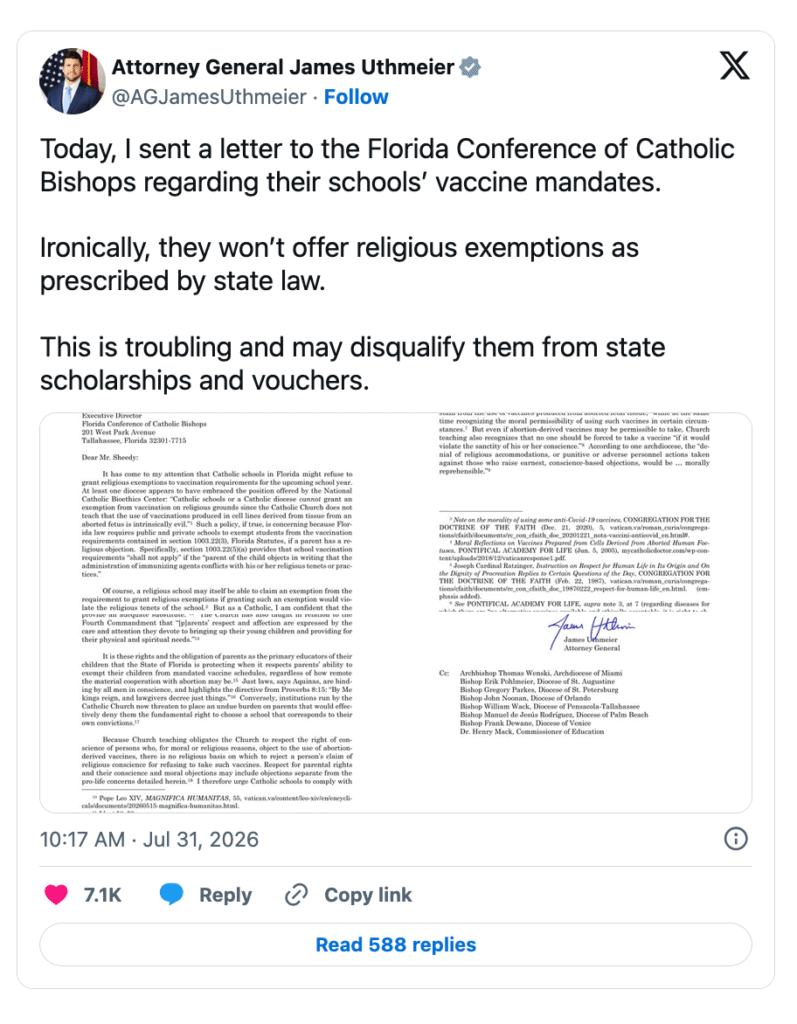Viewport: 797px width, 1024px height.
Task: Click the Attorney General James Uthmeier display name
Action: point(283,67)
